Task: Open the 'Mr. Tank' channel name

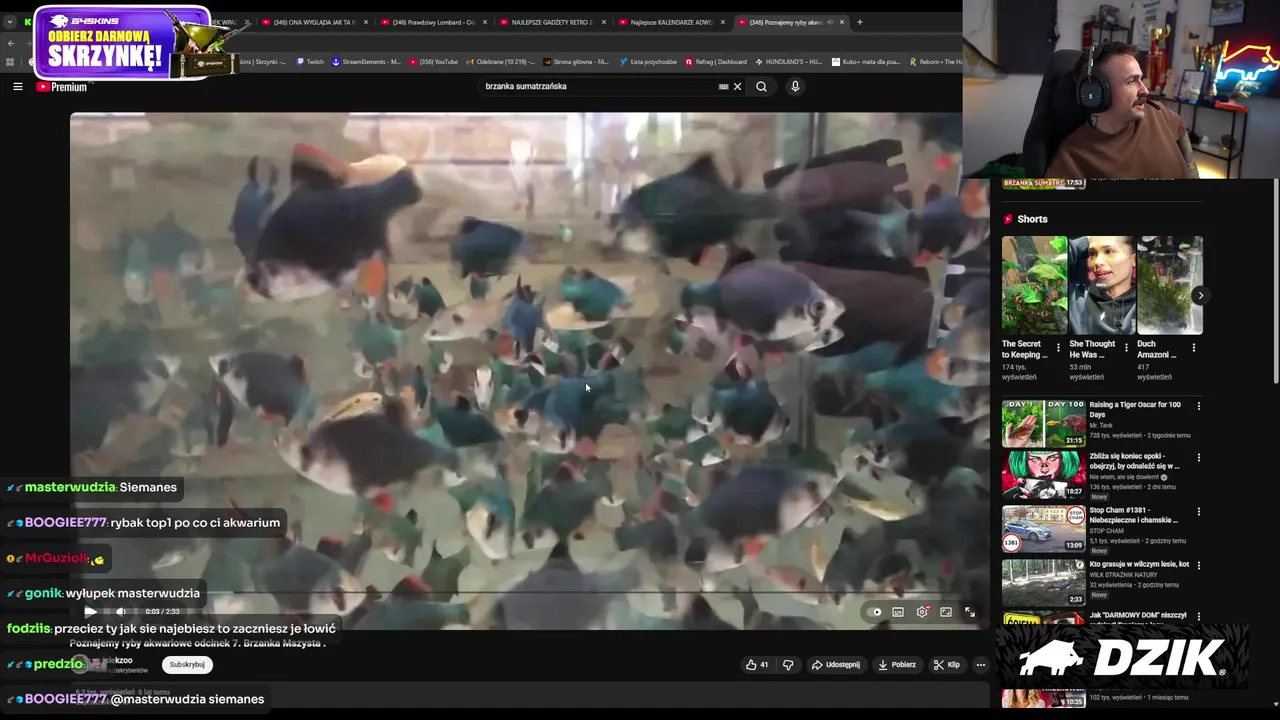Action: tap(1103, 426)
